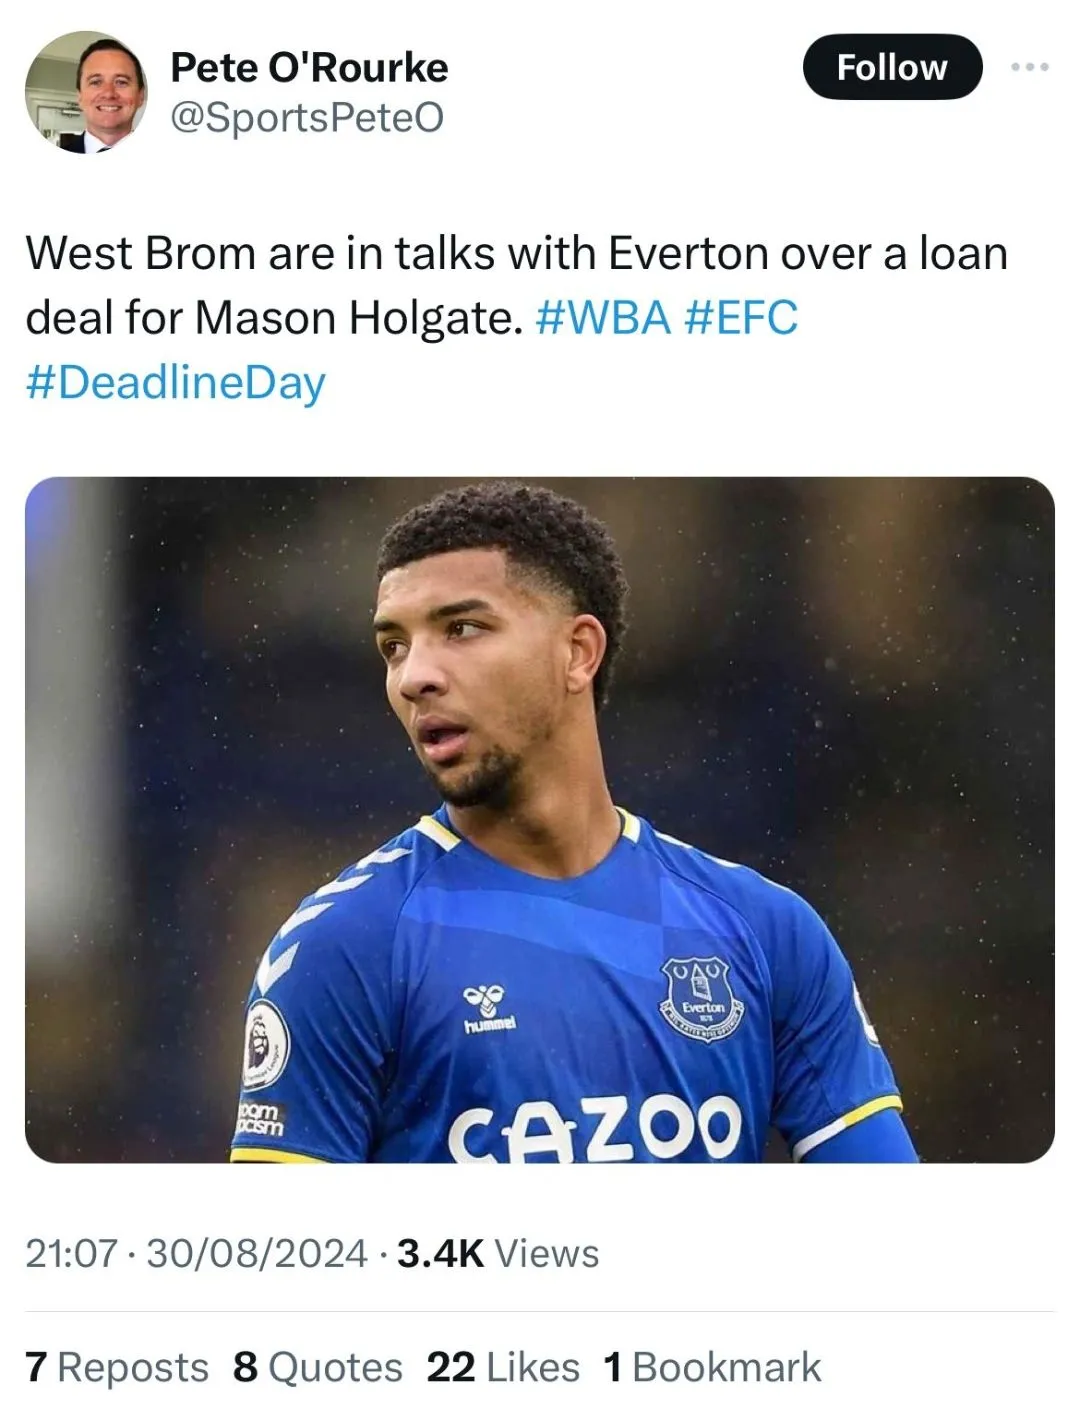Click the Premier League sleeve badge

click(x=265, y=1046)
